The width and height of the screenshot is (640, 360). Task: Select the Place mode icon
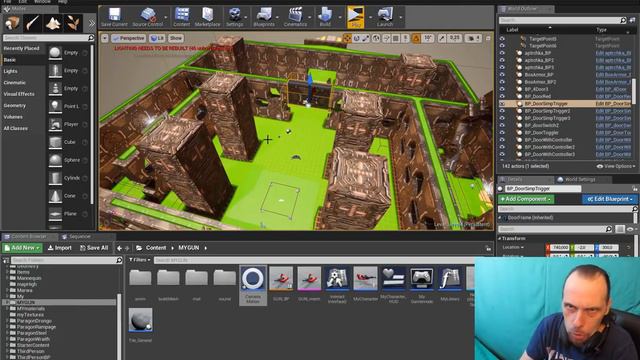tap(13, 23)
